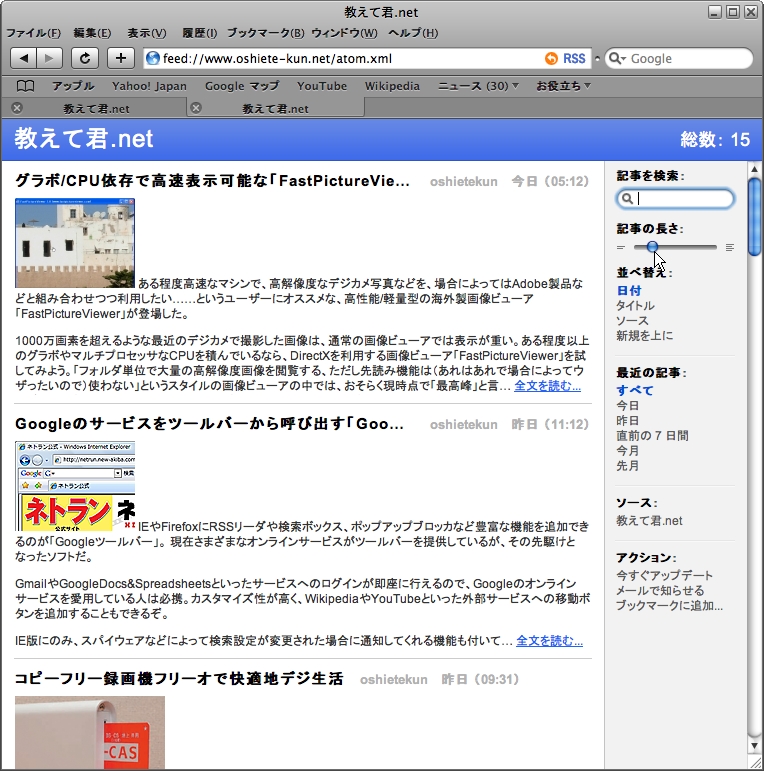Show すべて recent articles
The width and height of the screenshot is (764, 771).
635,390
